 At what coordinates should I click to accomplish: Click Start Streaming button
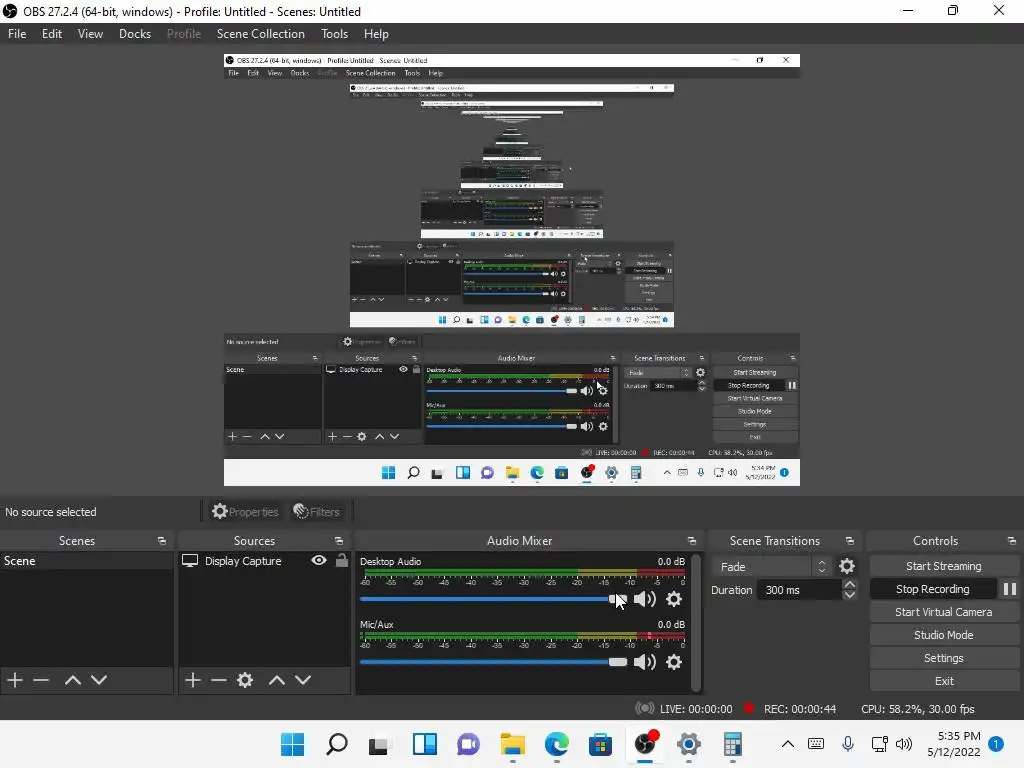[944, 566]
